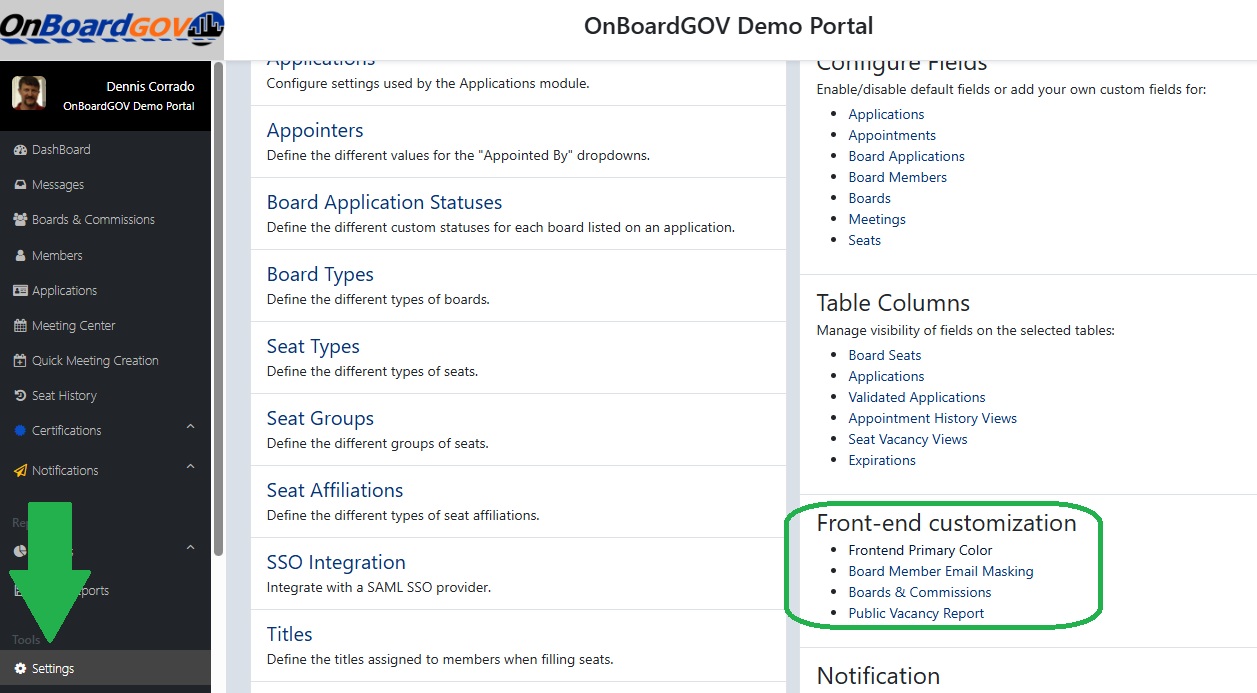This screenshot has height=693, width=1257.
Task: Open Board Seats table columns
Action: (x=885, y=355)
